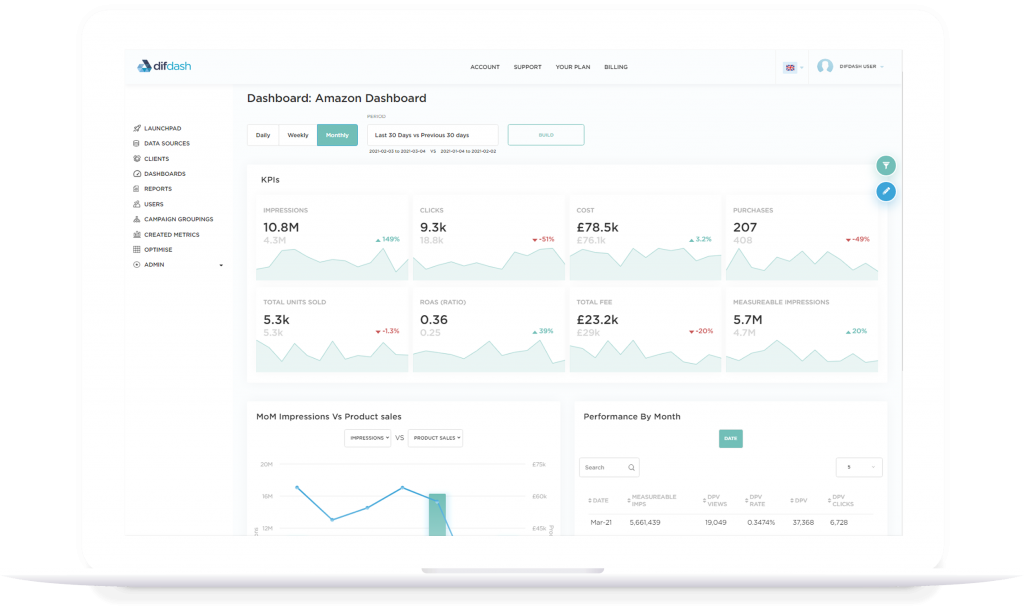Click search magnifier icon in Performance table
The height and width of the screenshot is (607, 1024).
[631, 467]
